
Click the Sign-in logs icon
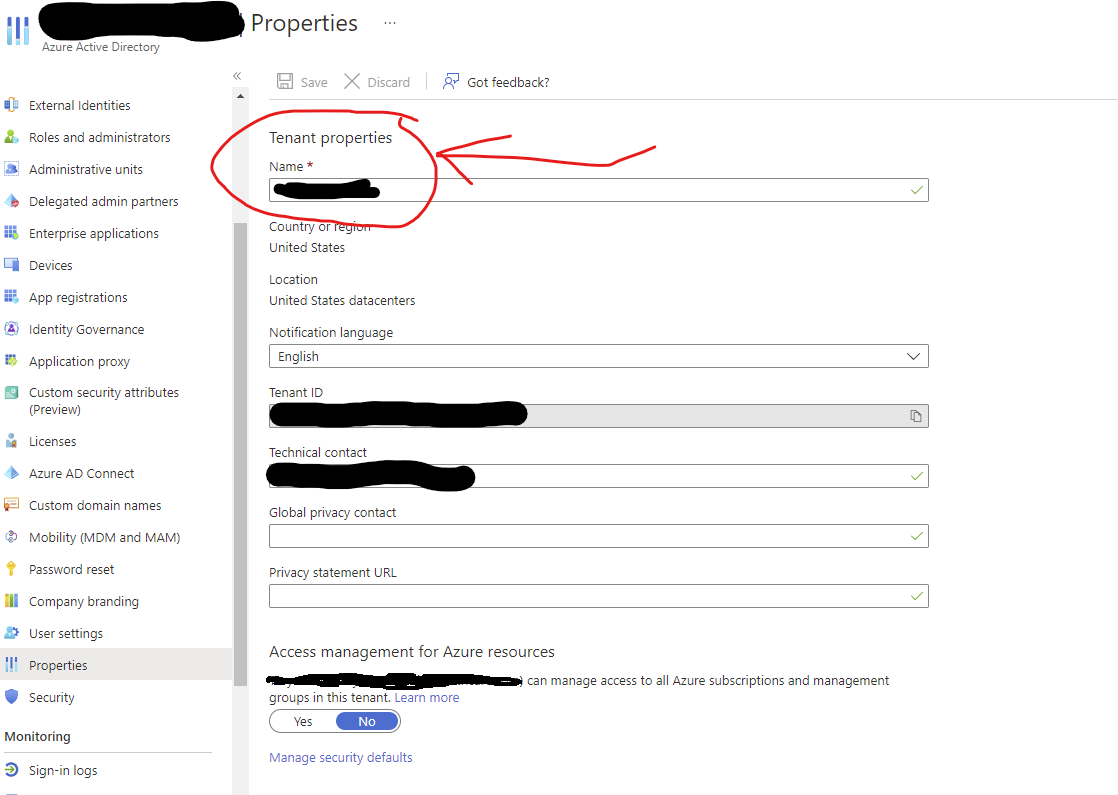point(11,770)
